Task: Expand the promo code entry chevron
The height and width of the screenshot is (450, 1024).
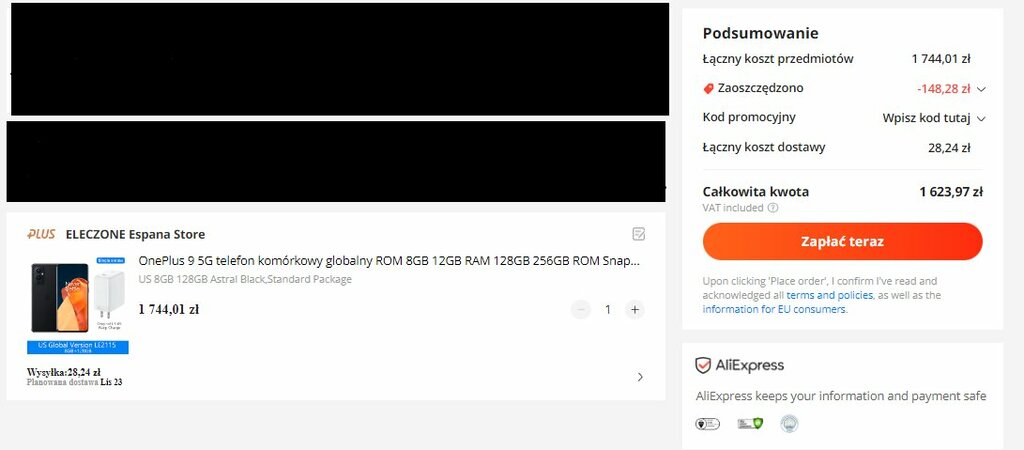Action: click(x=981, y=119)
